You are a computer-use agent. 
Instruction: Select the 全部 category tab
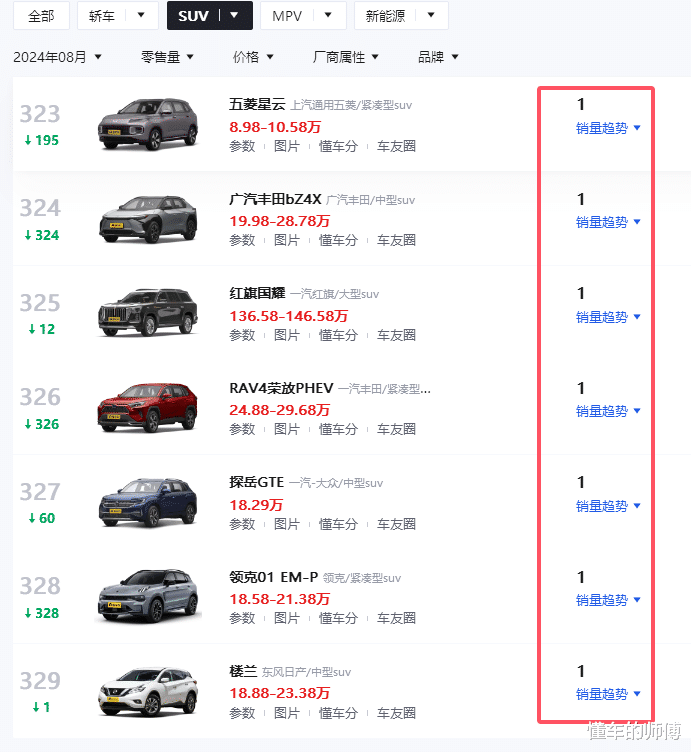click(x=41, y=16)
